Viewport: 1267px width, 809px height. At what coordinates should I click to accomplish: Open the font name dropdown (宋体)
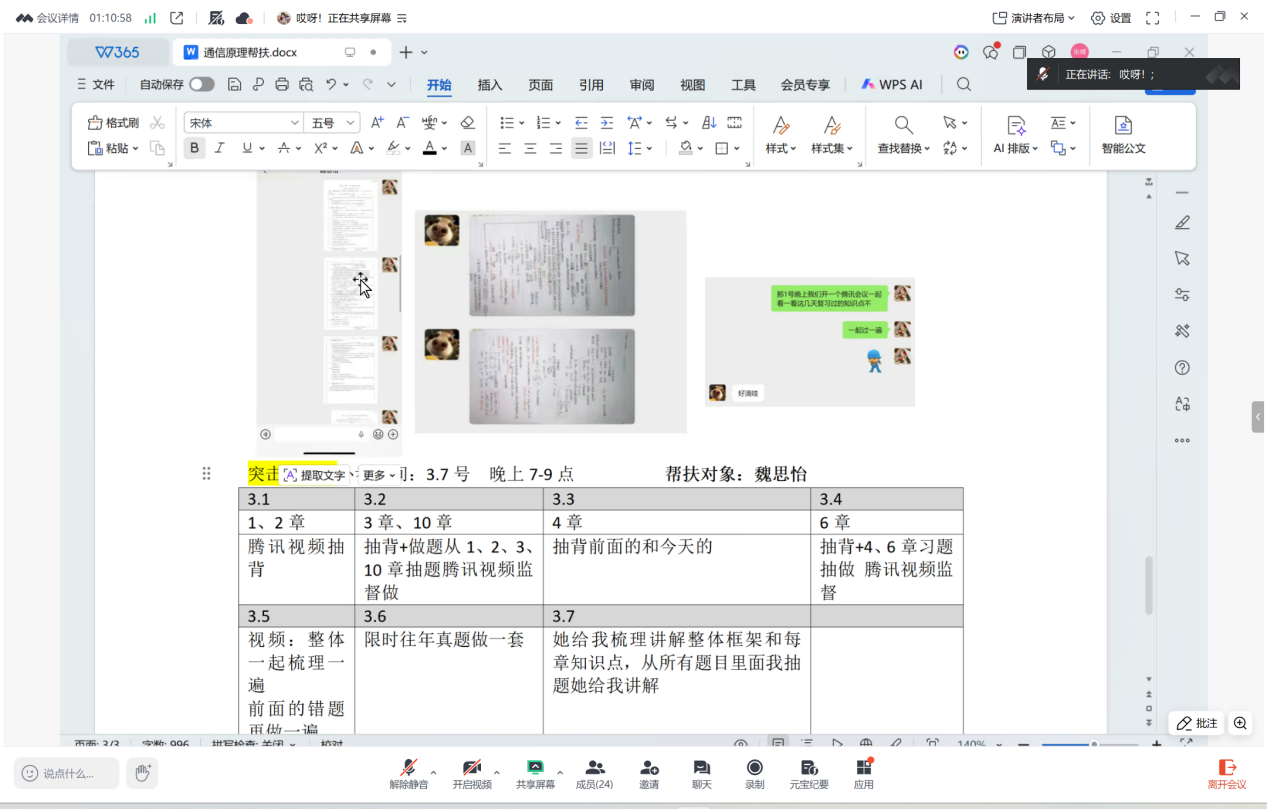click(x=243, y=123)
